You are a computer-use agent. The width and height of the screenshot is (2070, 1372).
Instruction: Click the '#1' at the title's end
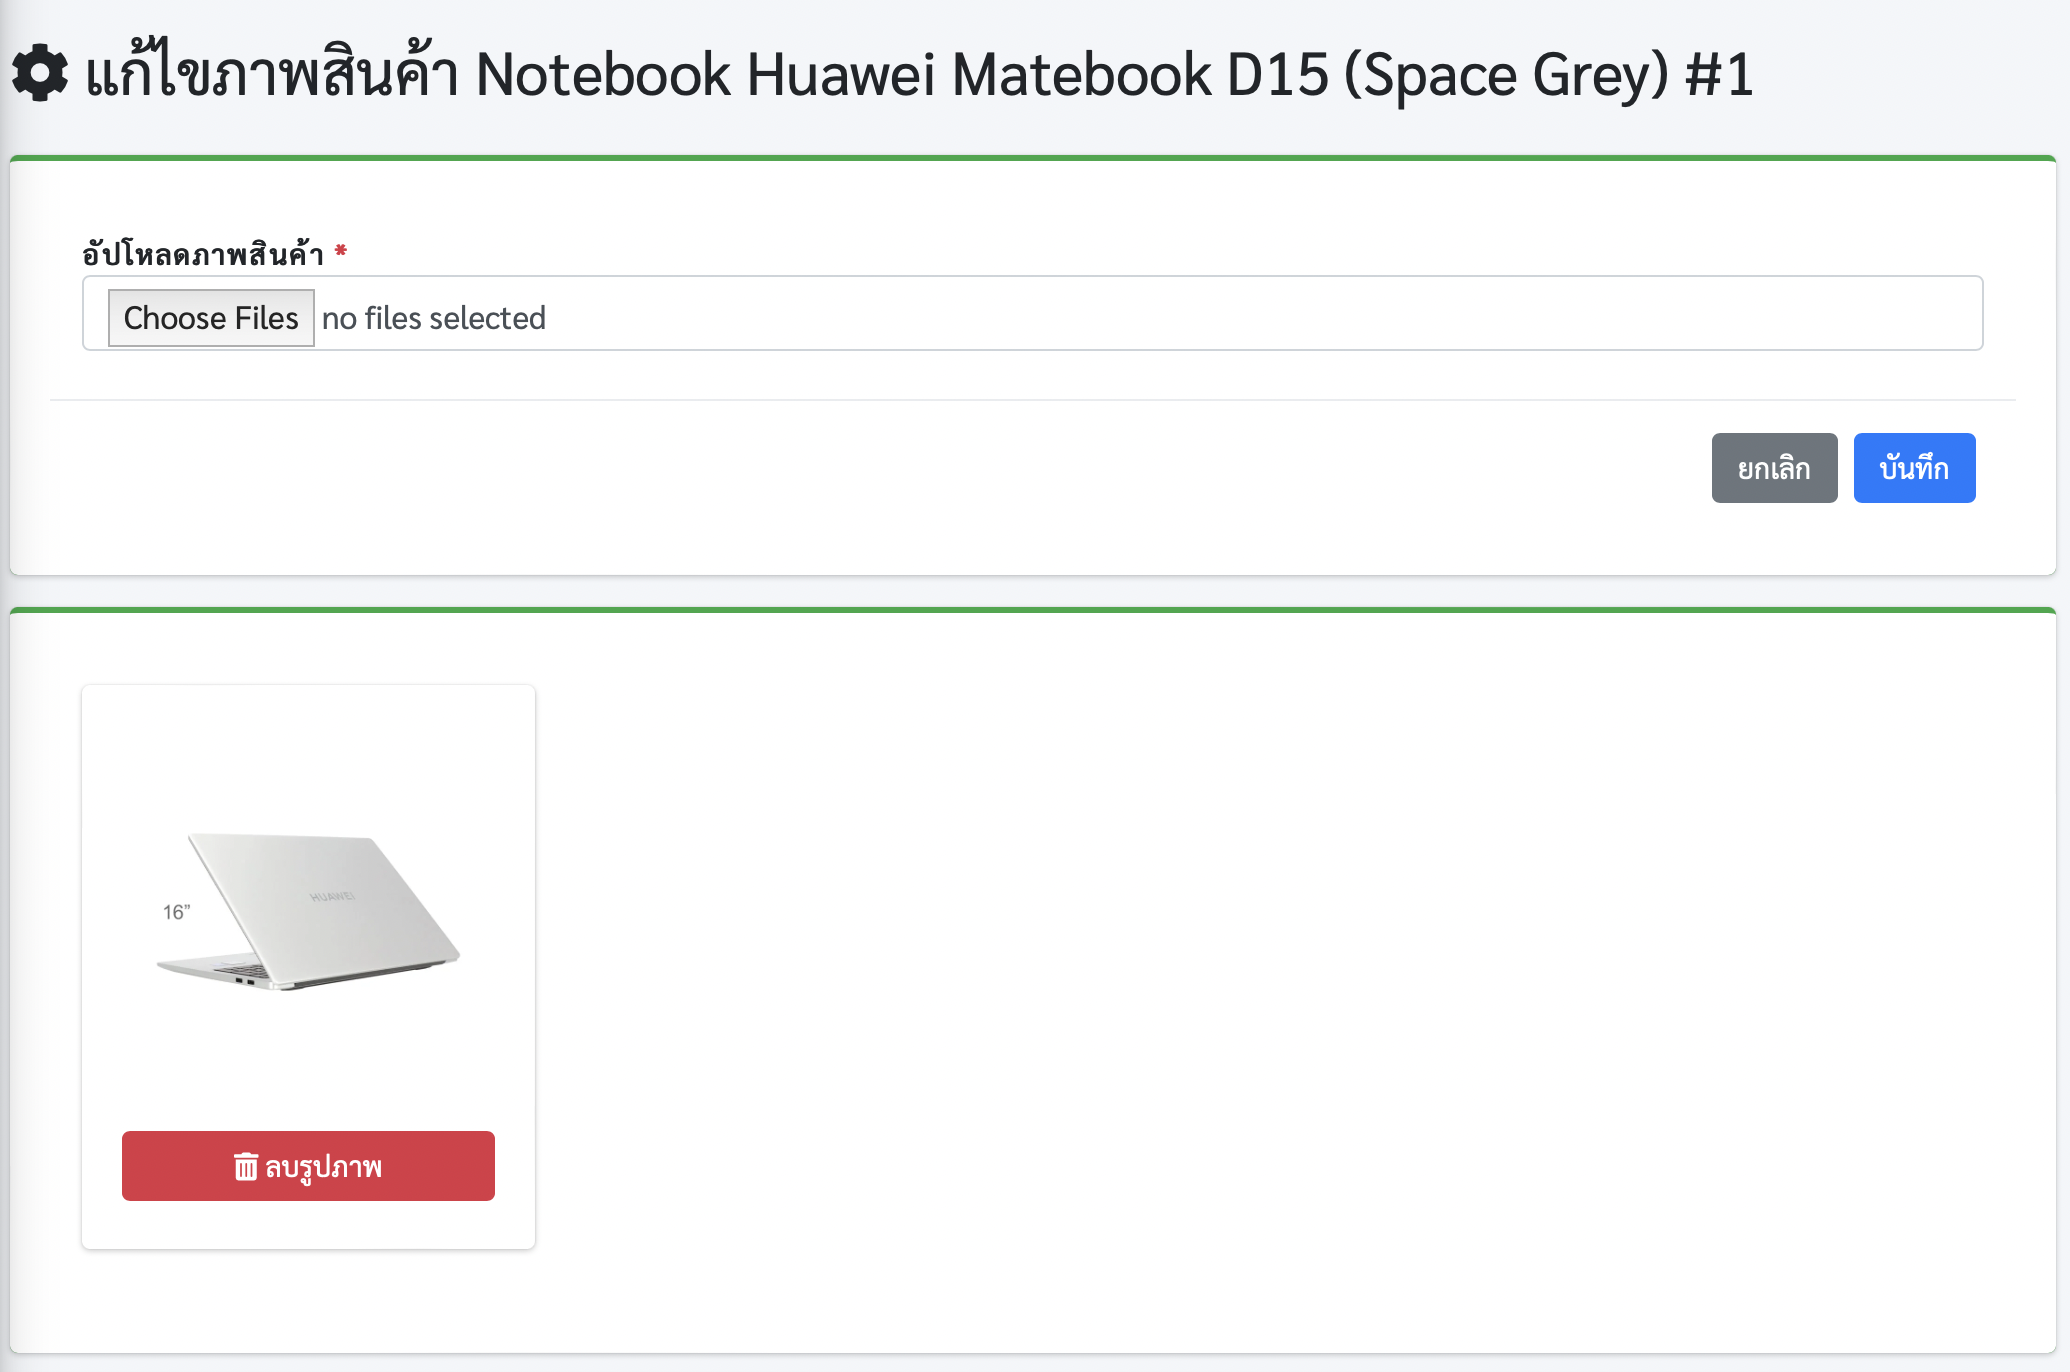1718,75
